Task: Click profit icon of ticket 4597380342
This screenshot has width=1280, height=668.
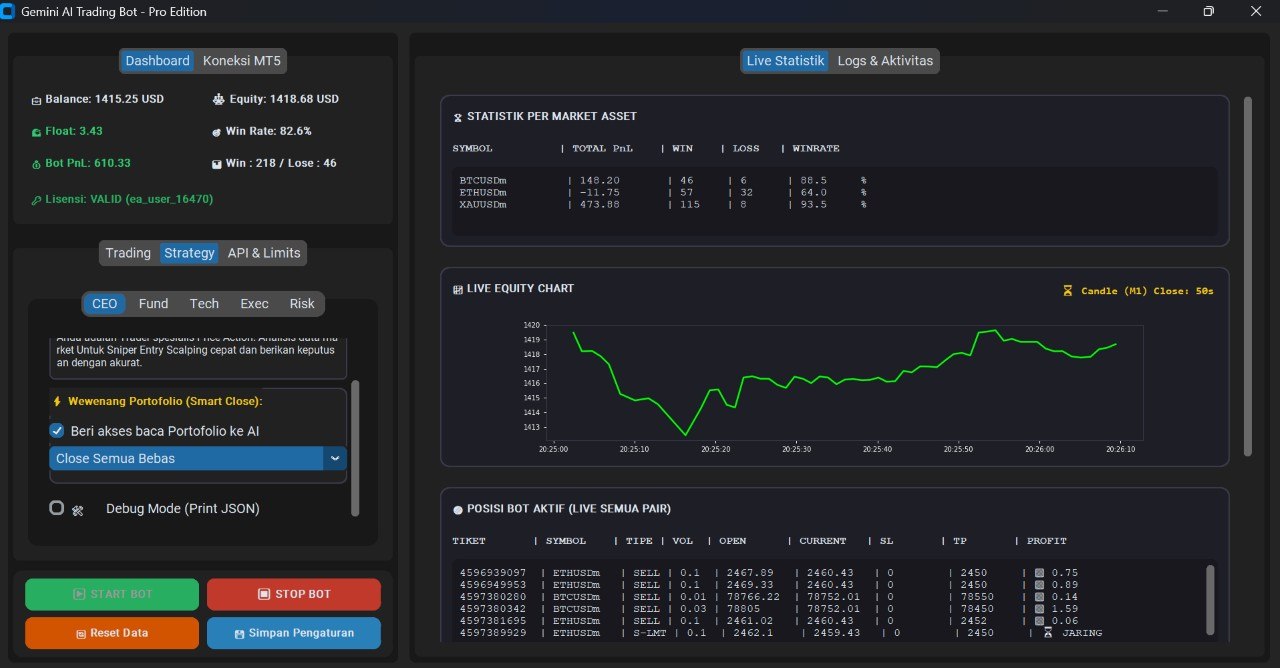Action: click(x=1040, y=609)
